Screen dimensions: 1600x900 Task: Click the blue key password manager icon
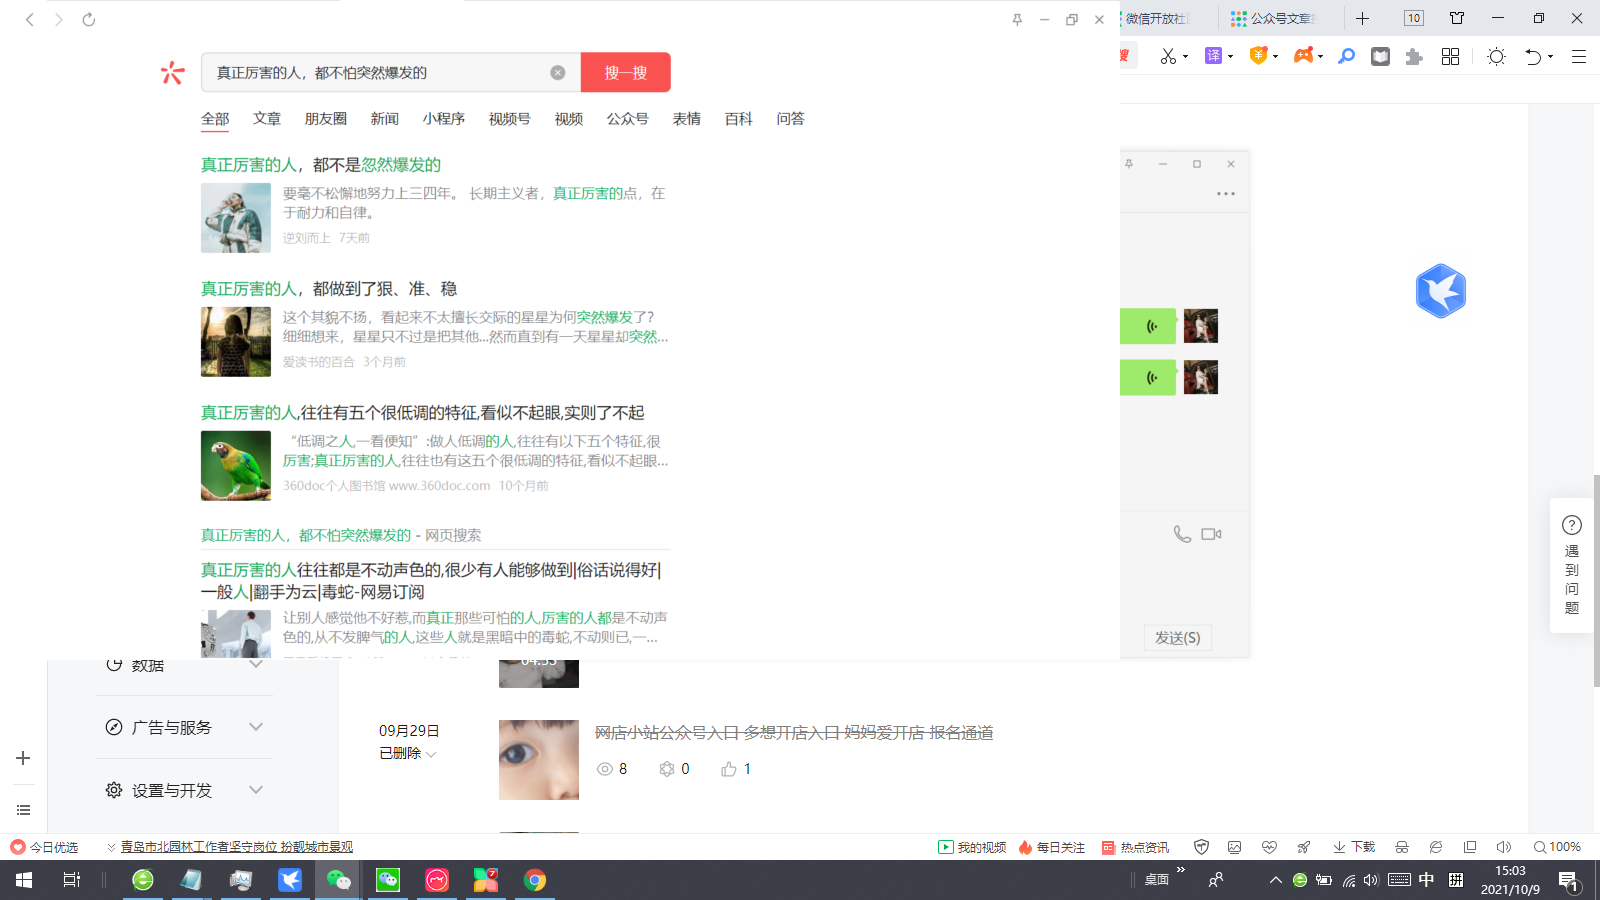pos(1347,56)
